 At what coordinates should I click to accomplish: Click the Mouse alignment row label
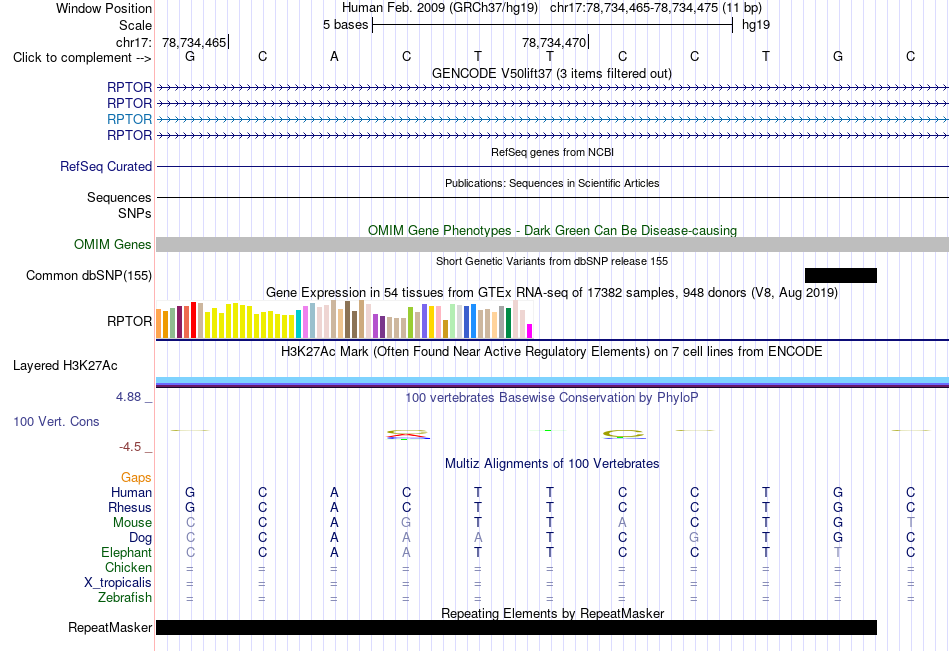pos(132,522)
